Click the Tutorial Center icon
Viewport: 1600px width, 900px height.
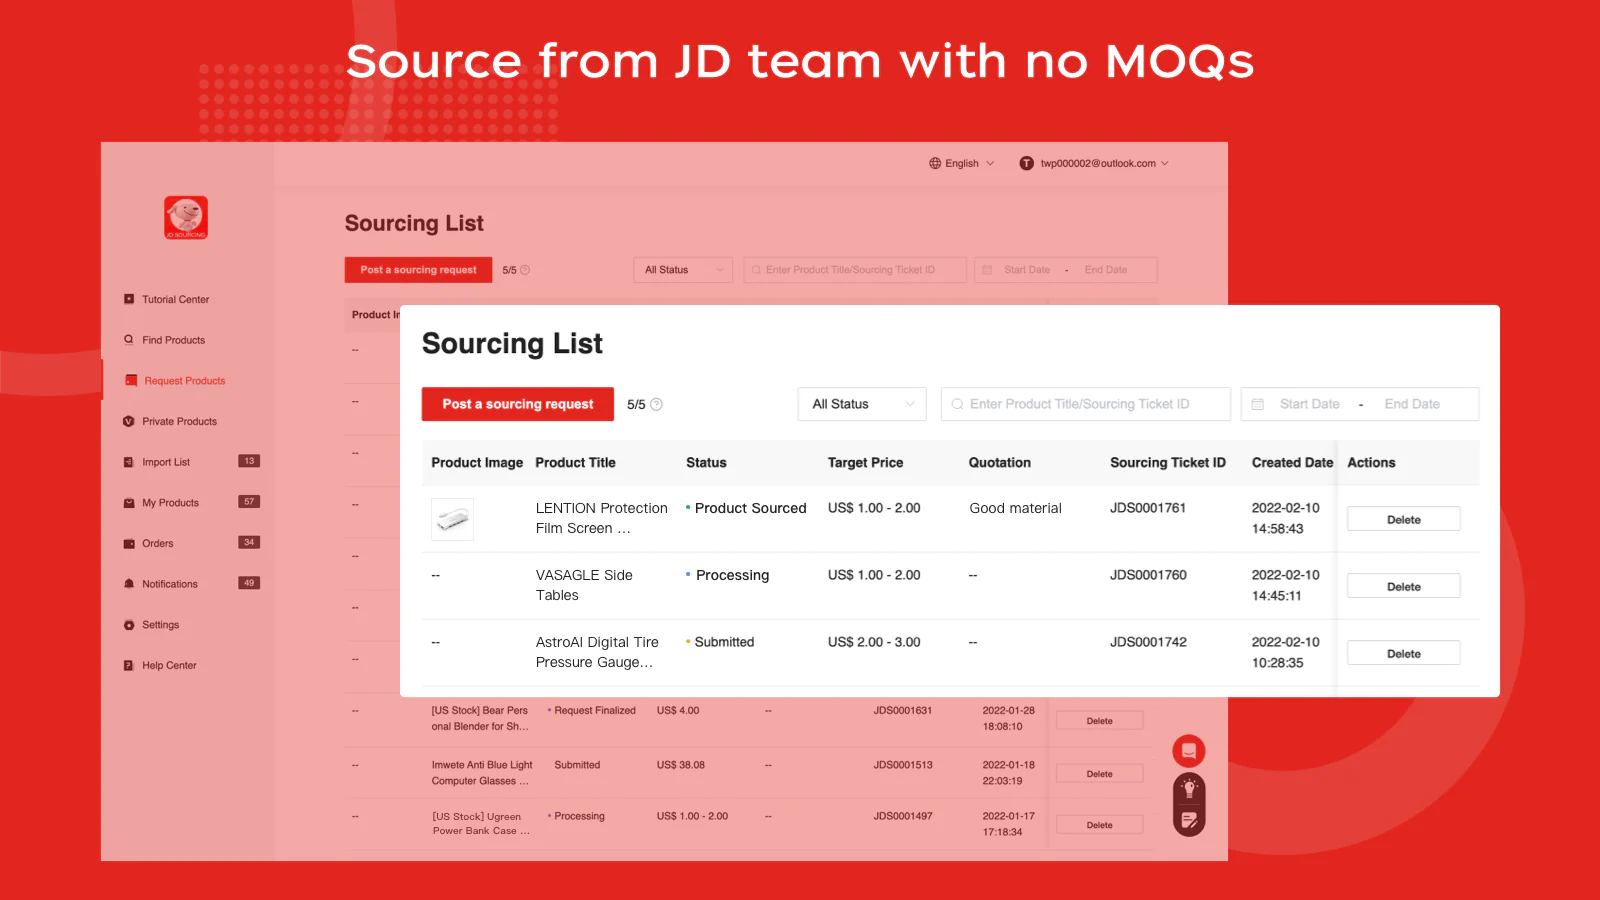click(x=129, y=299)
